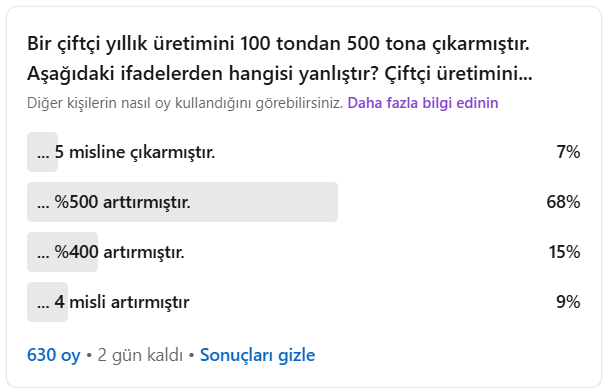Click the 'Diğer kişilerin nasıl oy kullandığını' note
Viewport: 605px width, 391px height.
click(185, 103)
